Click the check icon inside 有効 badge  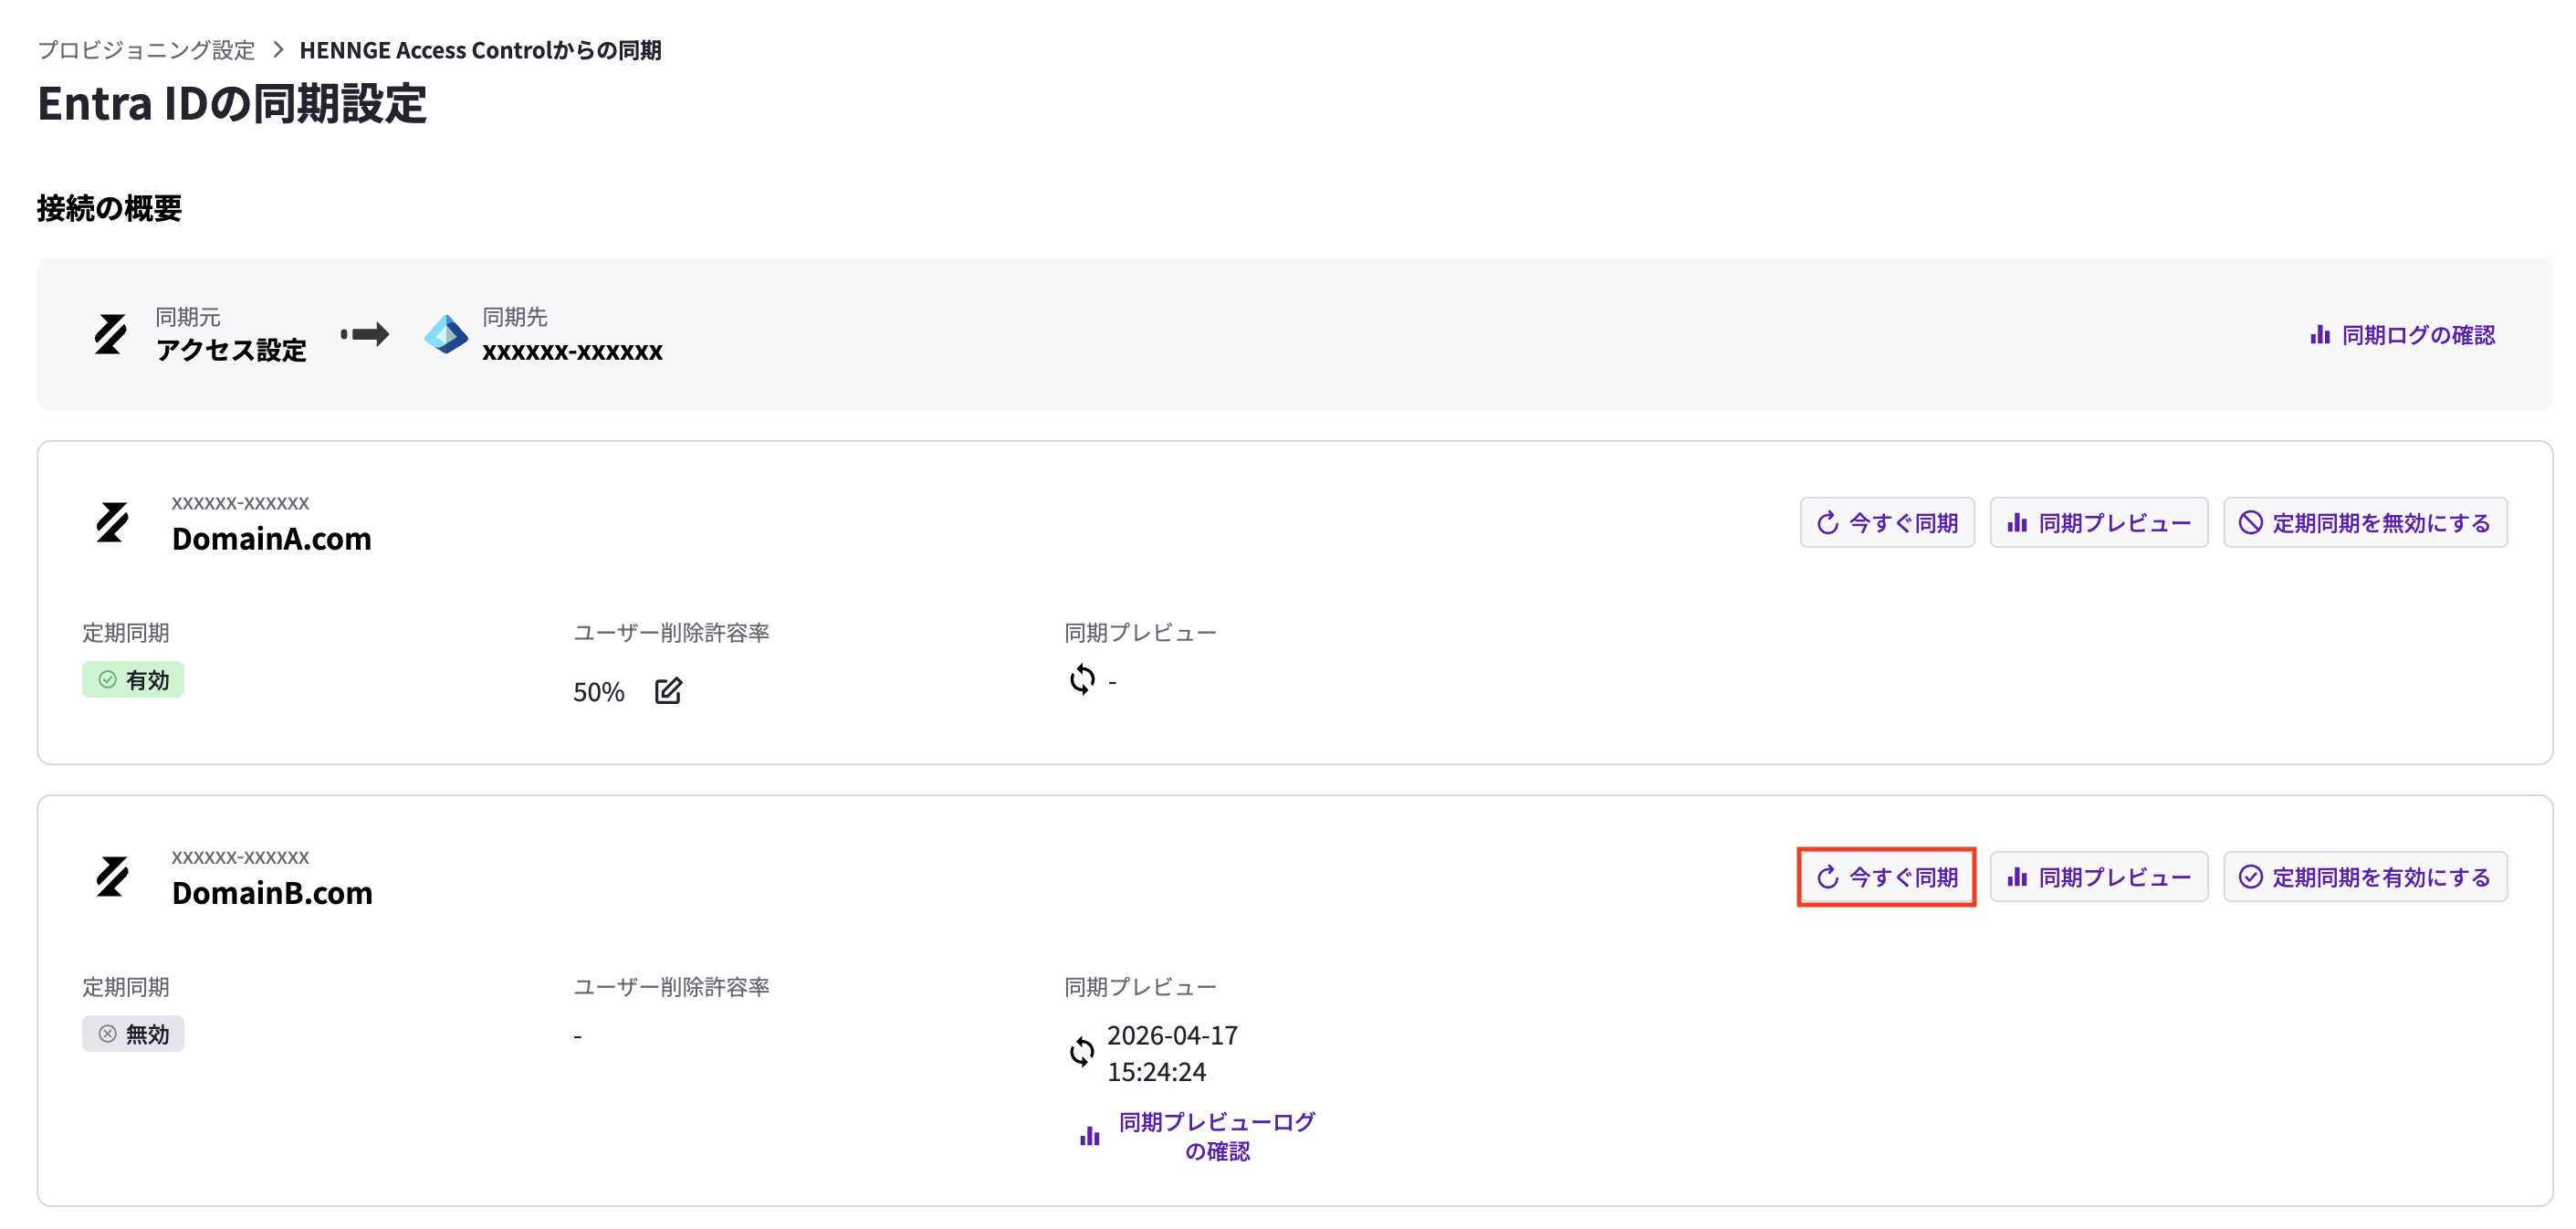(107, 680)
